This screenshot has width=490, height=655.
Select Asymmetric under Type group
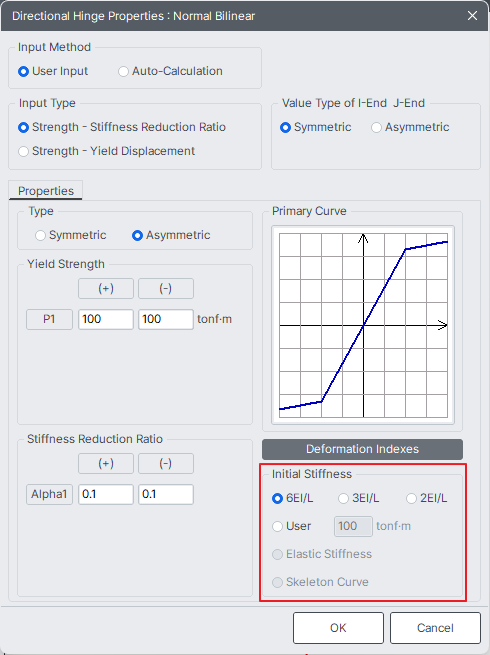coord(171,235)
